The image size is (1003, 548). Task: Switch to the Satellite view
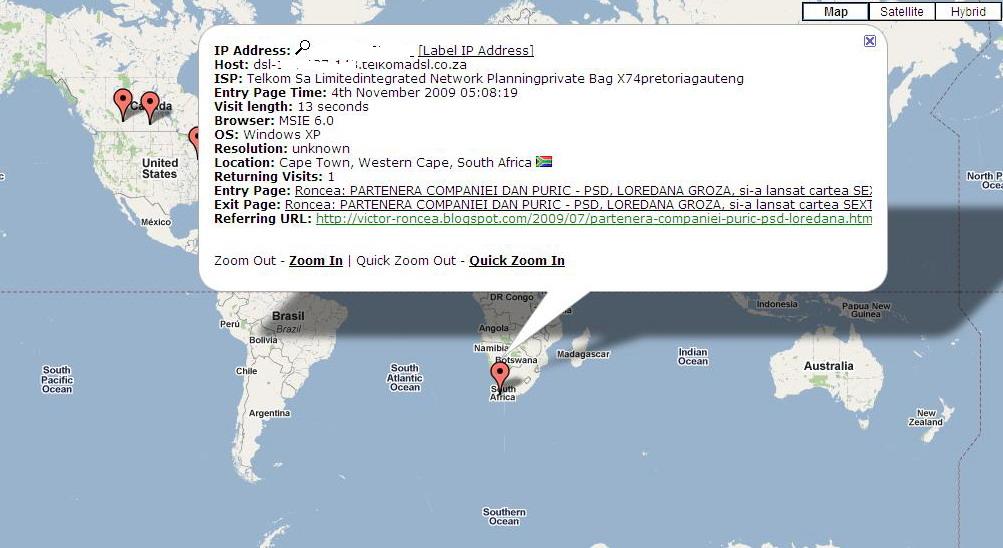coord(901,12)
